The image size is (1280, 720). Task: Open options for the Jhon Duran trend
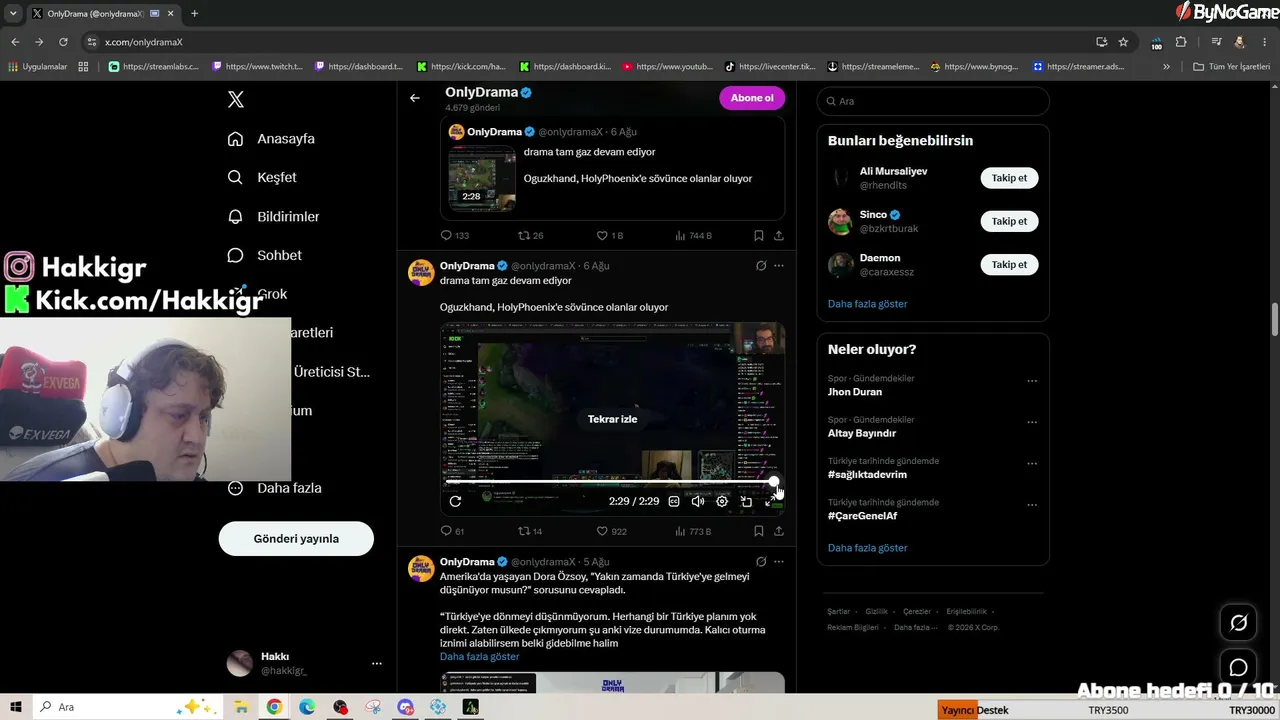click(x=1032, y=381)
